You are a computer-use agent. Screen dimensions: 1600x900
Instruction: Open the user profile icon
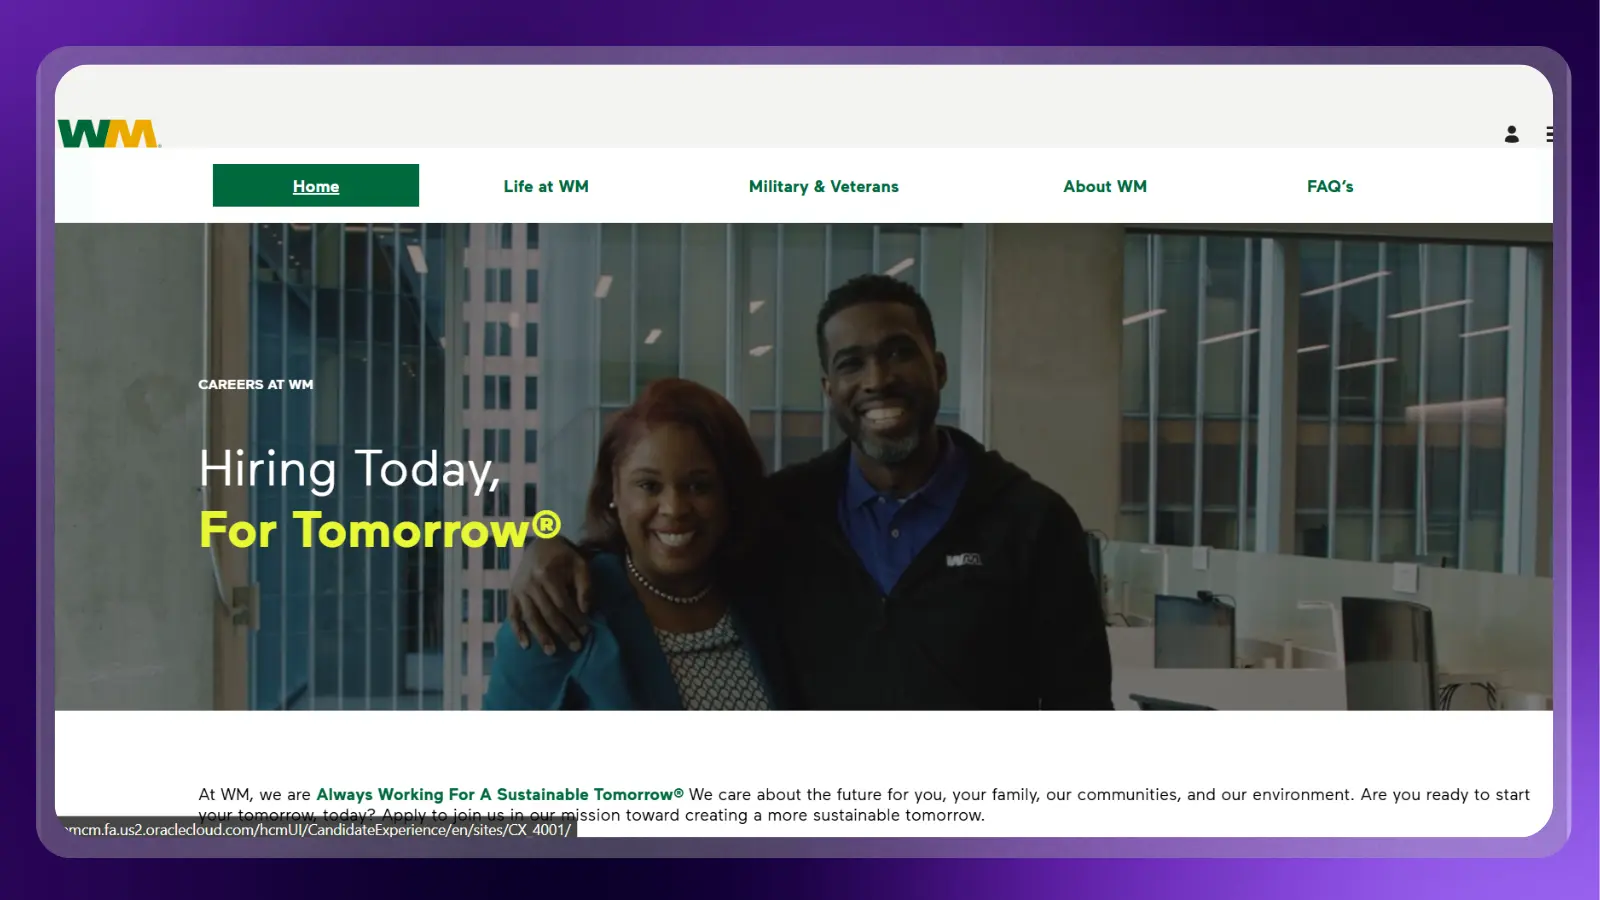[1511, 134]
